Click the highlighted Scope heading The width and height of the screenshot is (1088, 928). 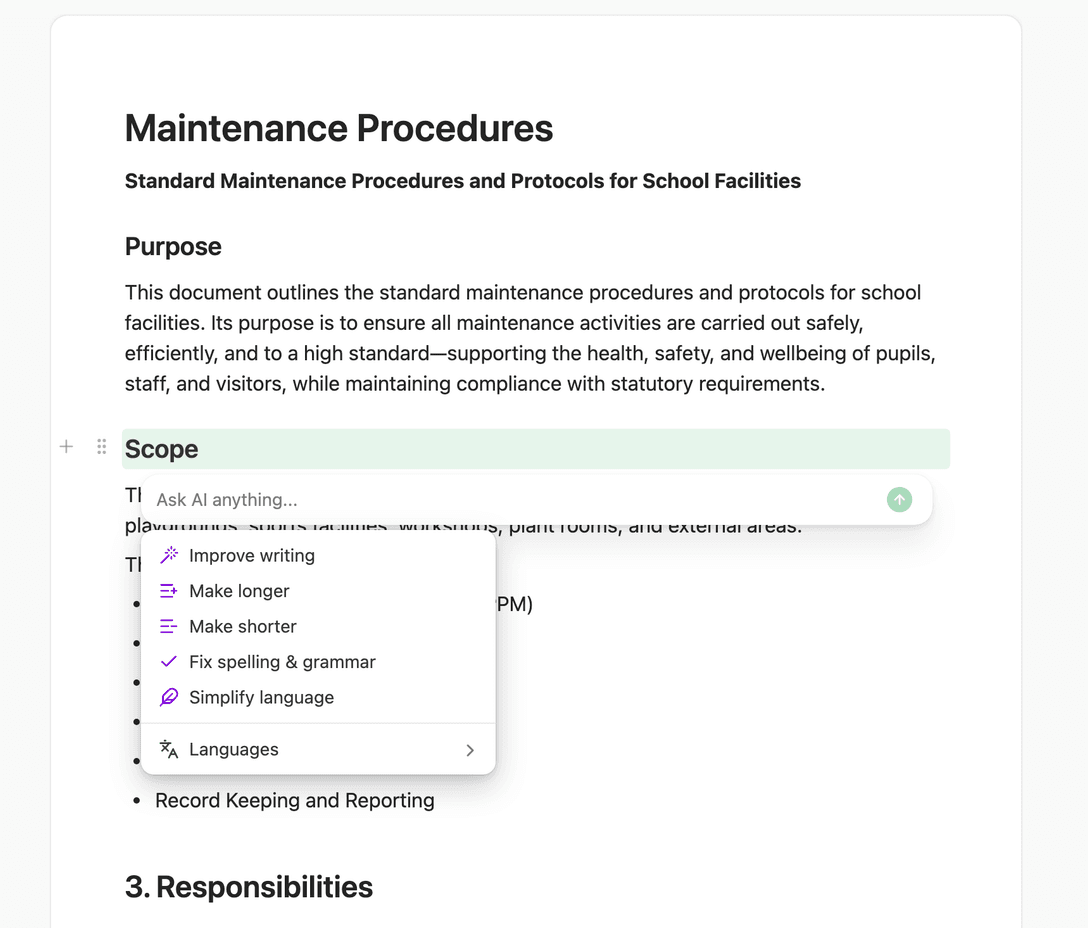pyautogui.click(x=161, y=449)
